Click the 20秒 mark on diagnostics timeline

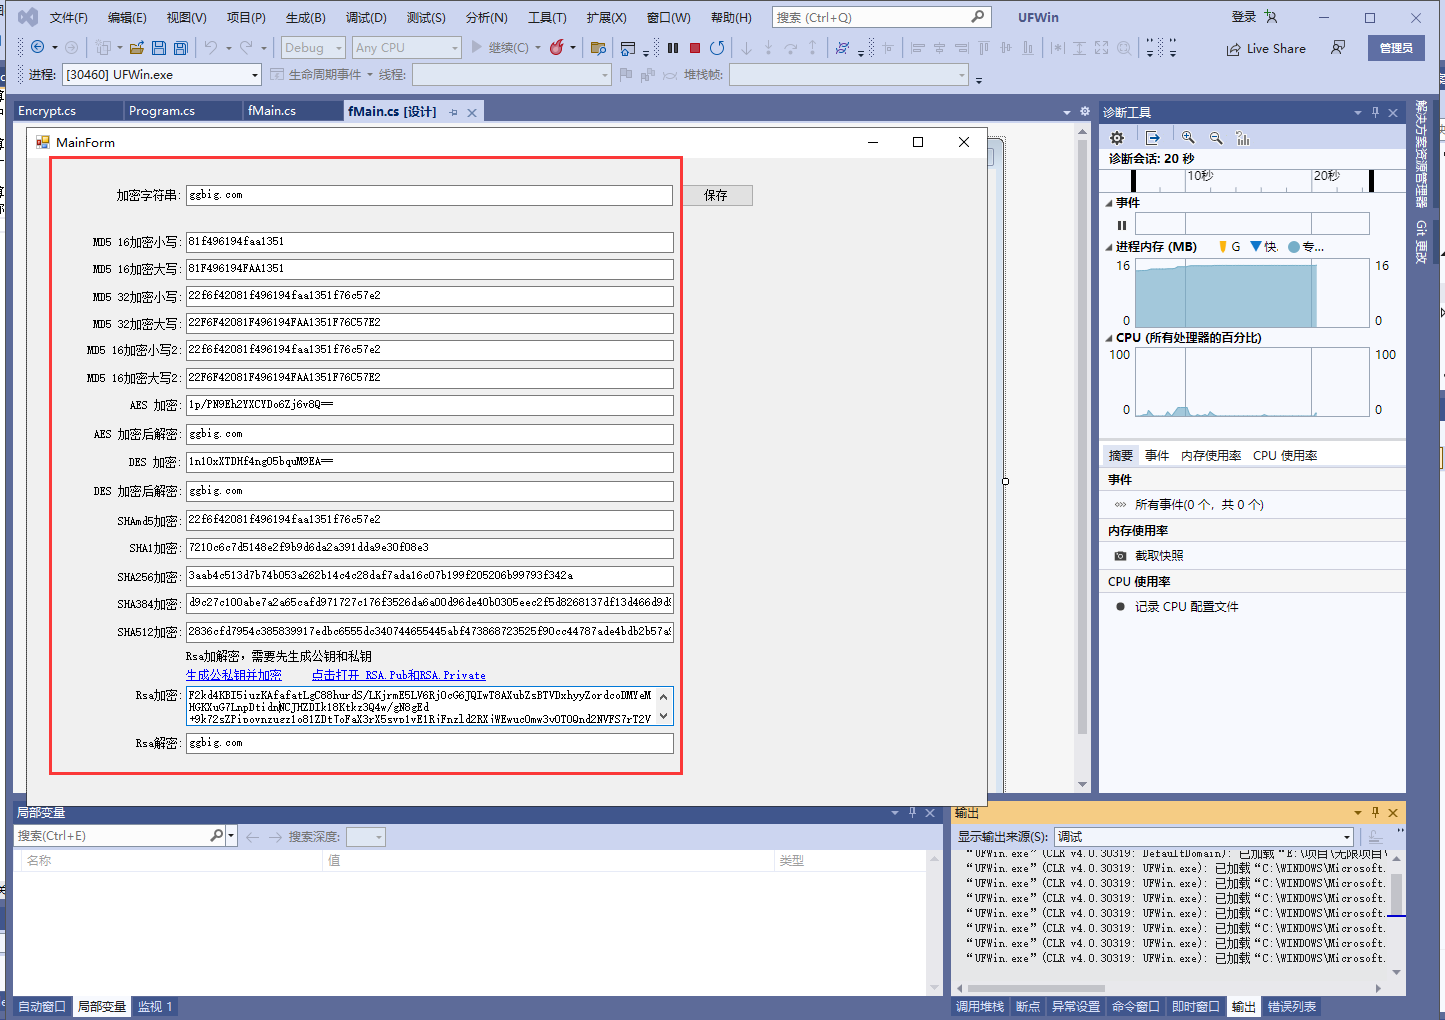click(x=1326, y=176)
